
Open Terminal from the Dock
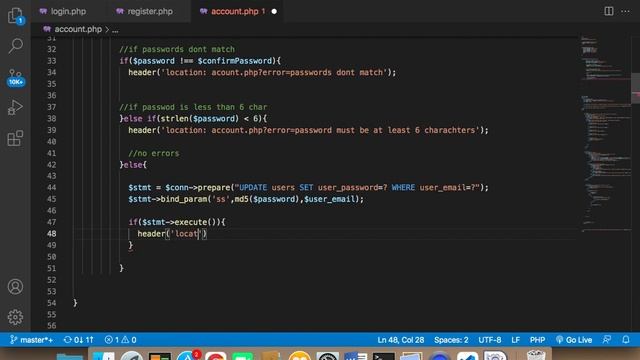[383, 356]
